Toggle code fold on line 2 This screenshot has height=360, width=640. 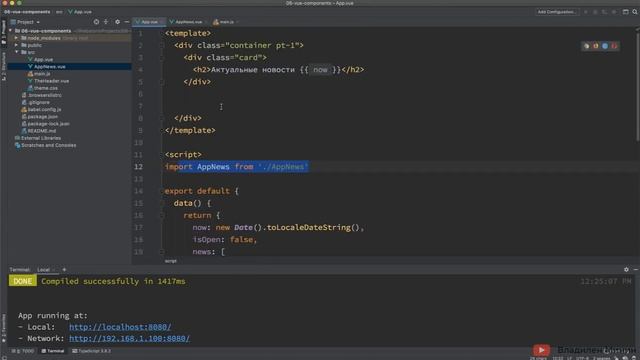162,45
